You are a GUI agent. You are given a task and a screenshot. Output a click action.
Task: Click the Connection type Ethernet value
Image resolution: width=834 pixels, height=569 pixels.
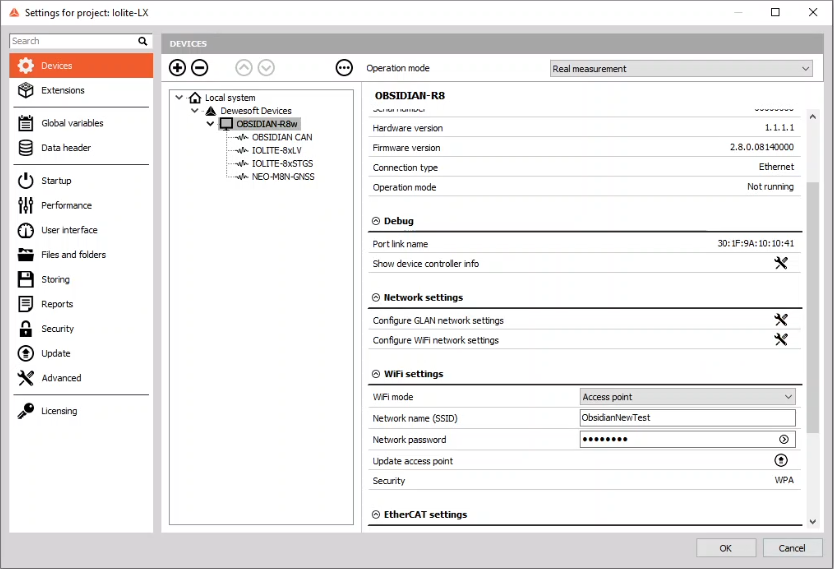tap(776, 167)
